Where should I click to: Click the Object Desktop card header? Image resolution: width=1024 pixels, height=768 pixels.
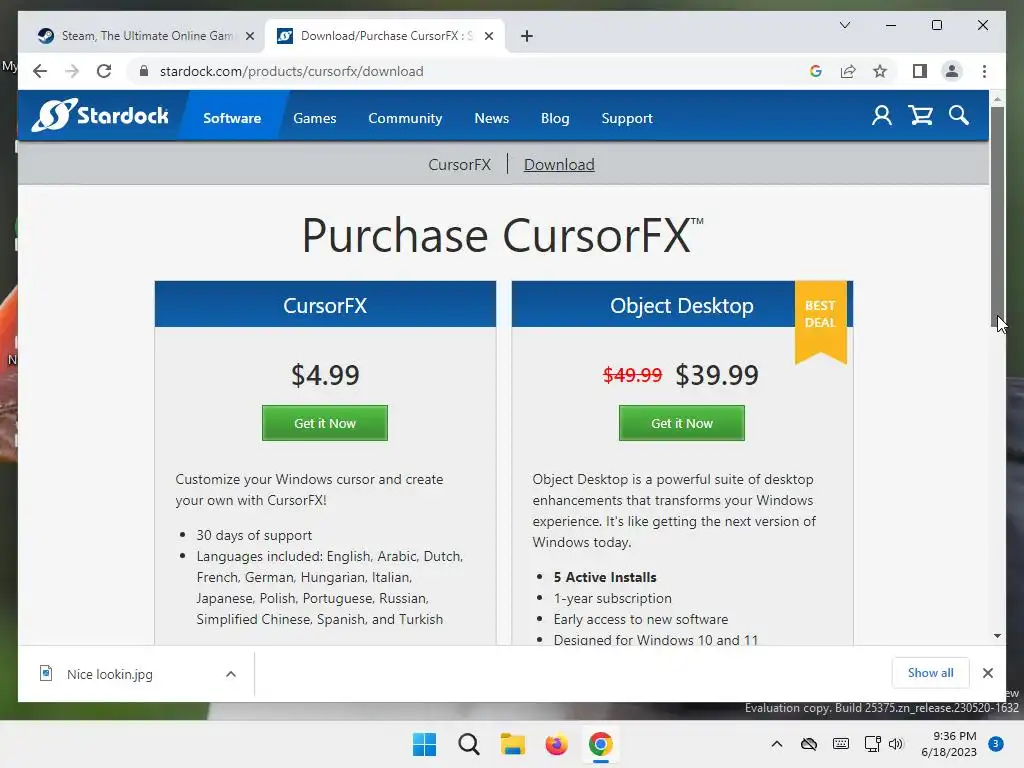pos(682,305)
